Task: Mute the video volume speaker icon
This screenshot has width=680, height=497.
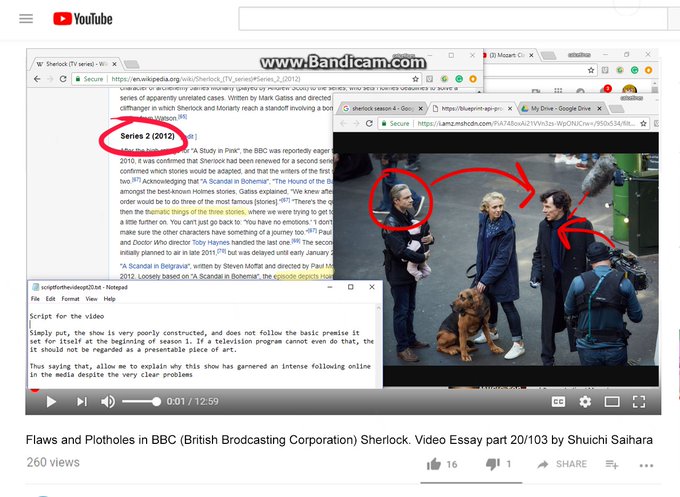Action: [x=108, y=402]
